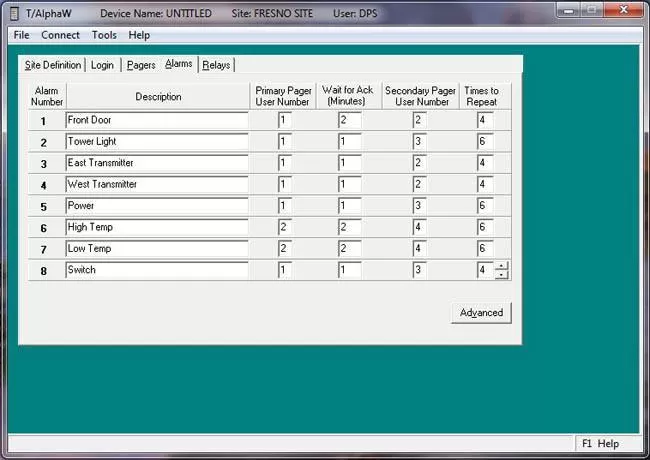Edit Wait for Ack for West Transmitter
Viewport: 650px width, 460px height.
[x=349, y=184]
